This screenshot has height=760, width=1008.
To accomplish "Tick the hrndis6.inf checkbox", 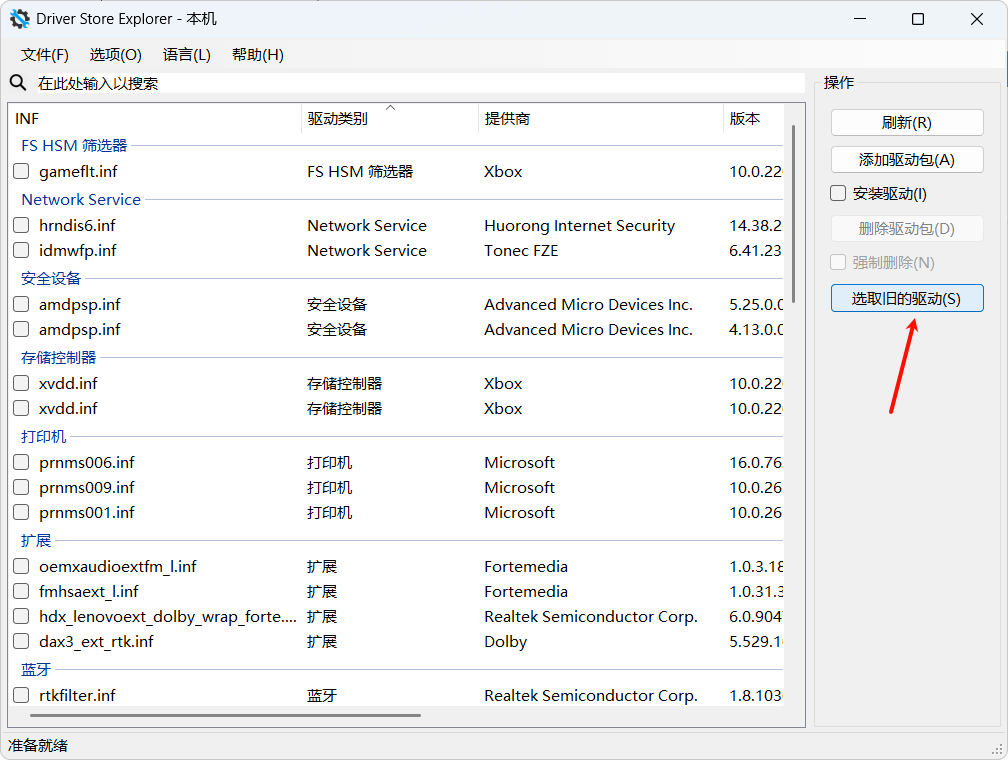I will point(21,226).
